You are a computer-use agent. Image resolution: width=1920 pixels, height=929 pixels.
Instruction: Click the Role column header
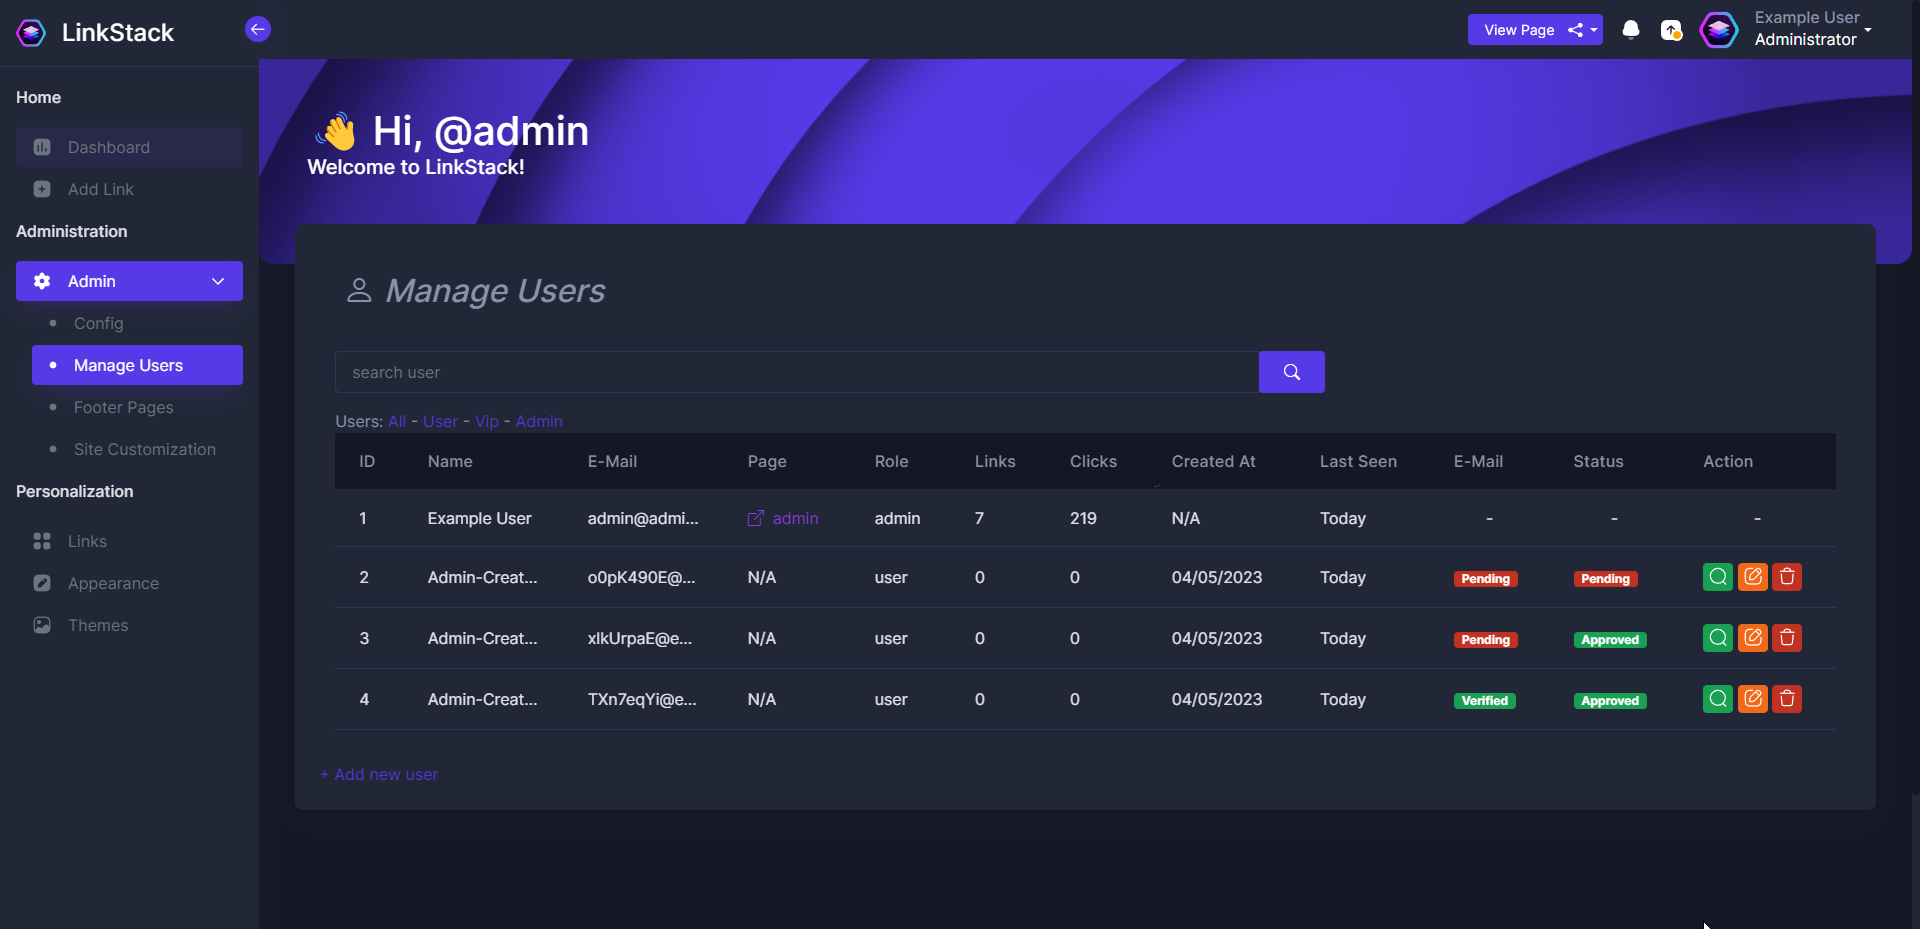pyautogui.click(x=892, y=461)
